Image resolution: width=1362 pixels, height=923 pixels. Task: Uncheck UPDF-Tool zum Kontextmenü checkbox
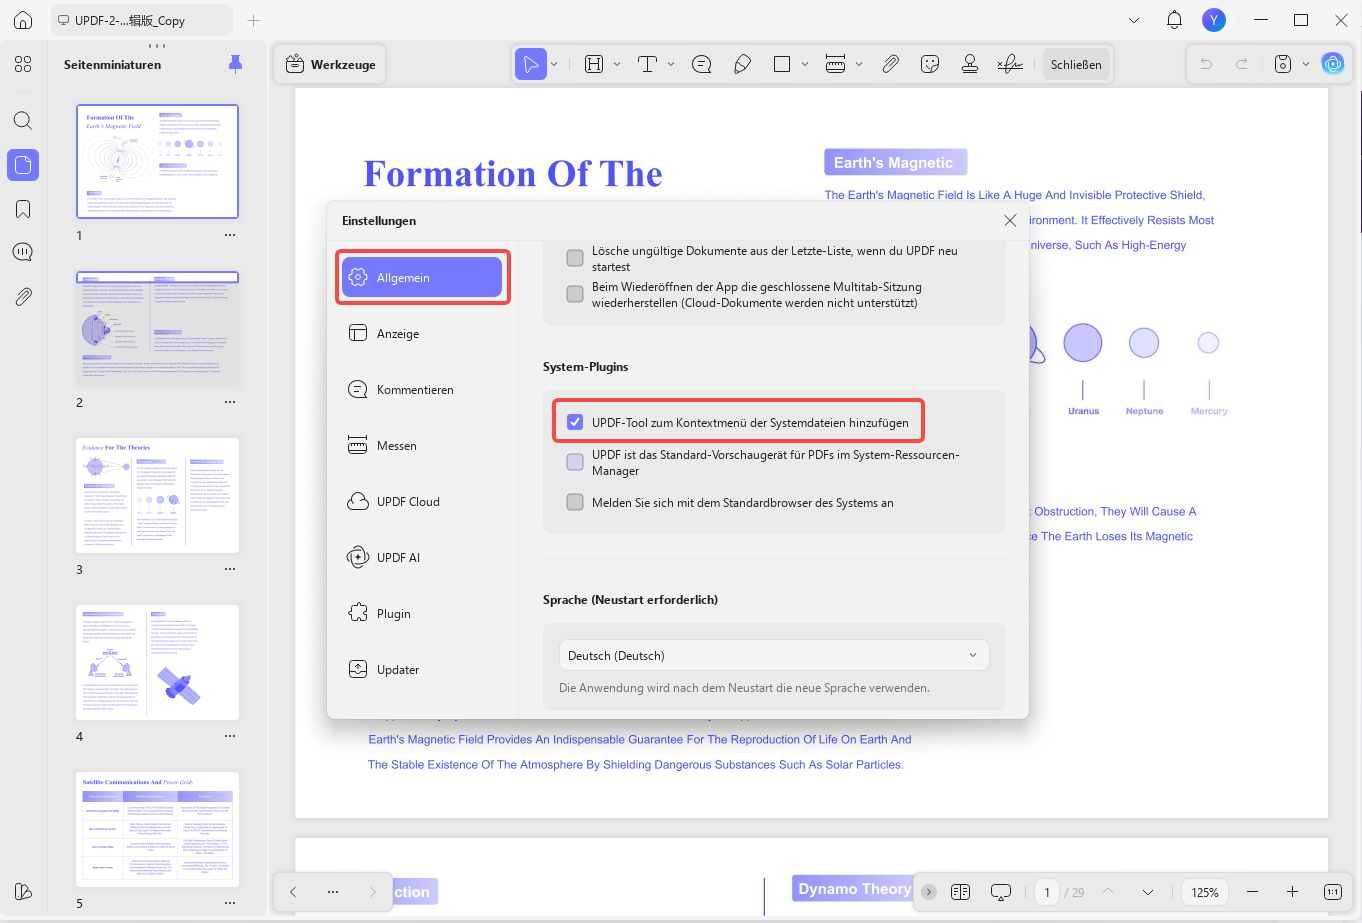point(575,422)
